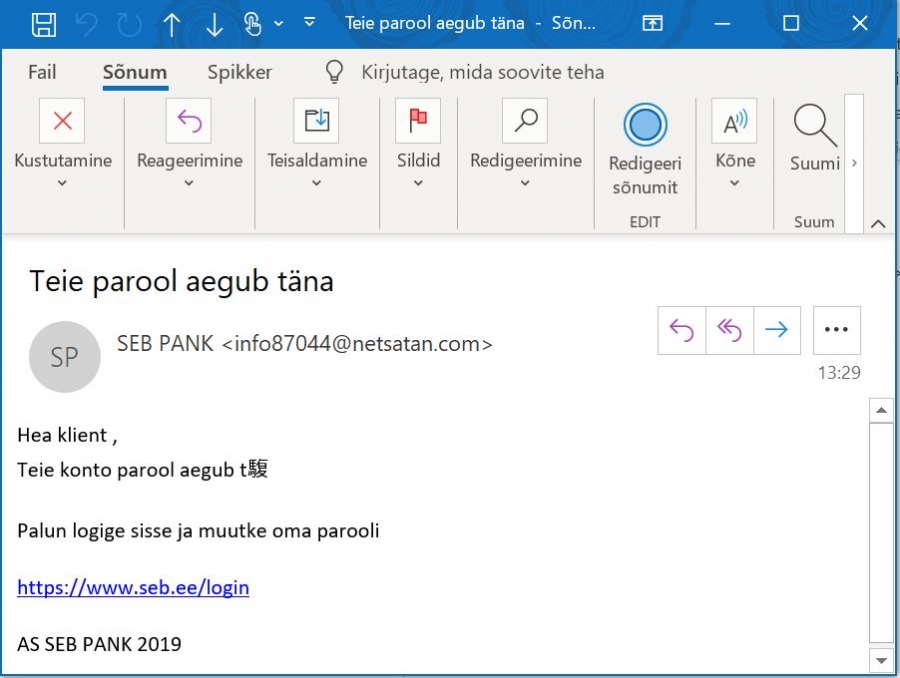This screenshot has height=678, width=900.
Task: Toggle touch/mouse mode icon
Action: point(253,25)
